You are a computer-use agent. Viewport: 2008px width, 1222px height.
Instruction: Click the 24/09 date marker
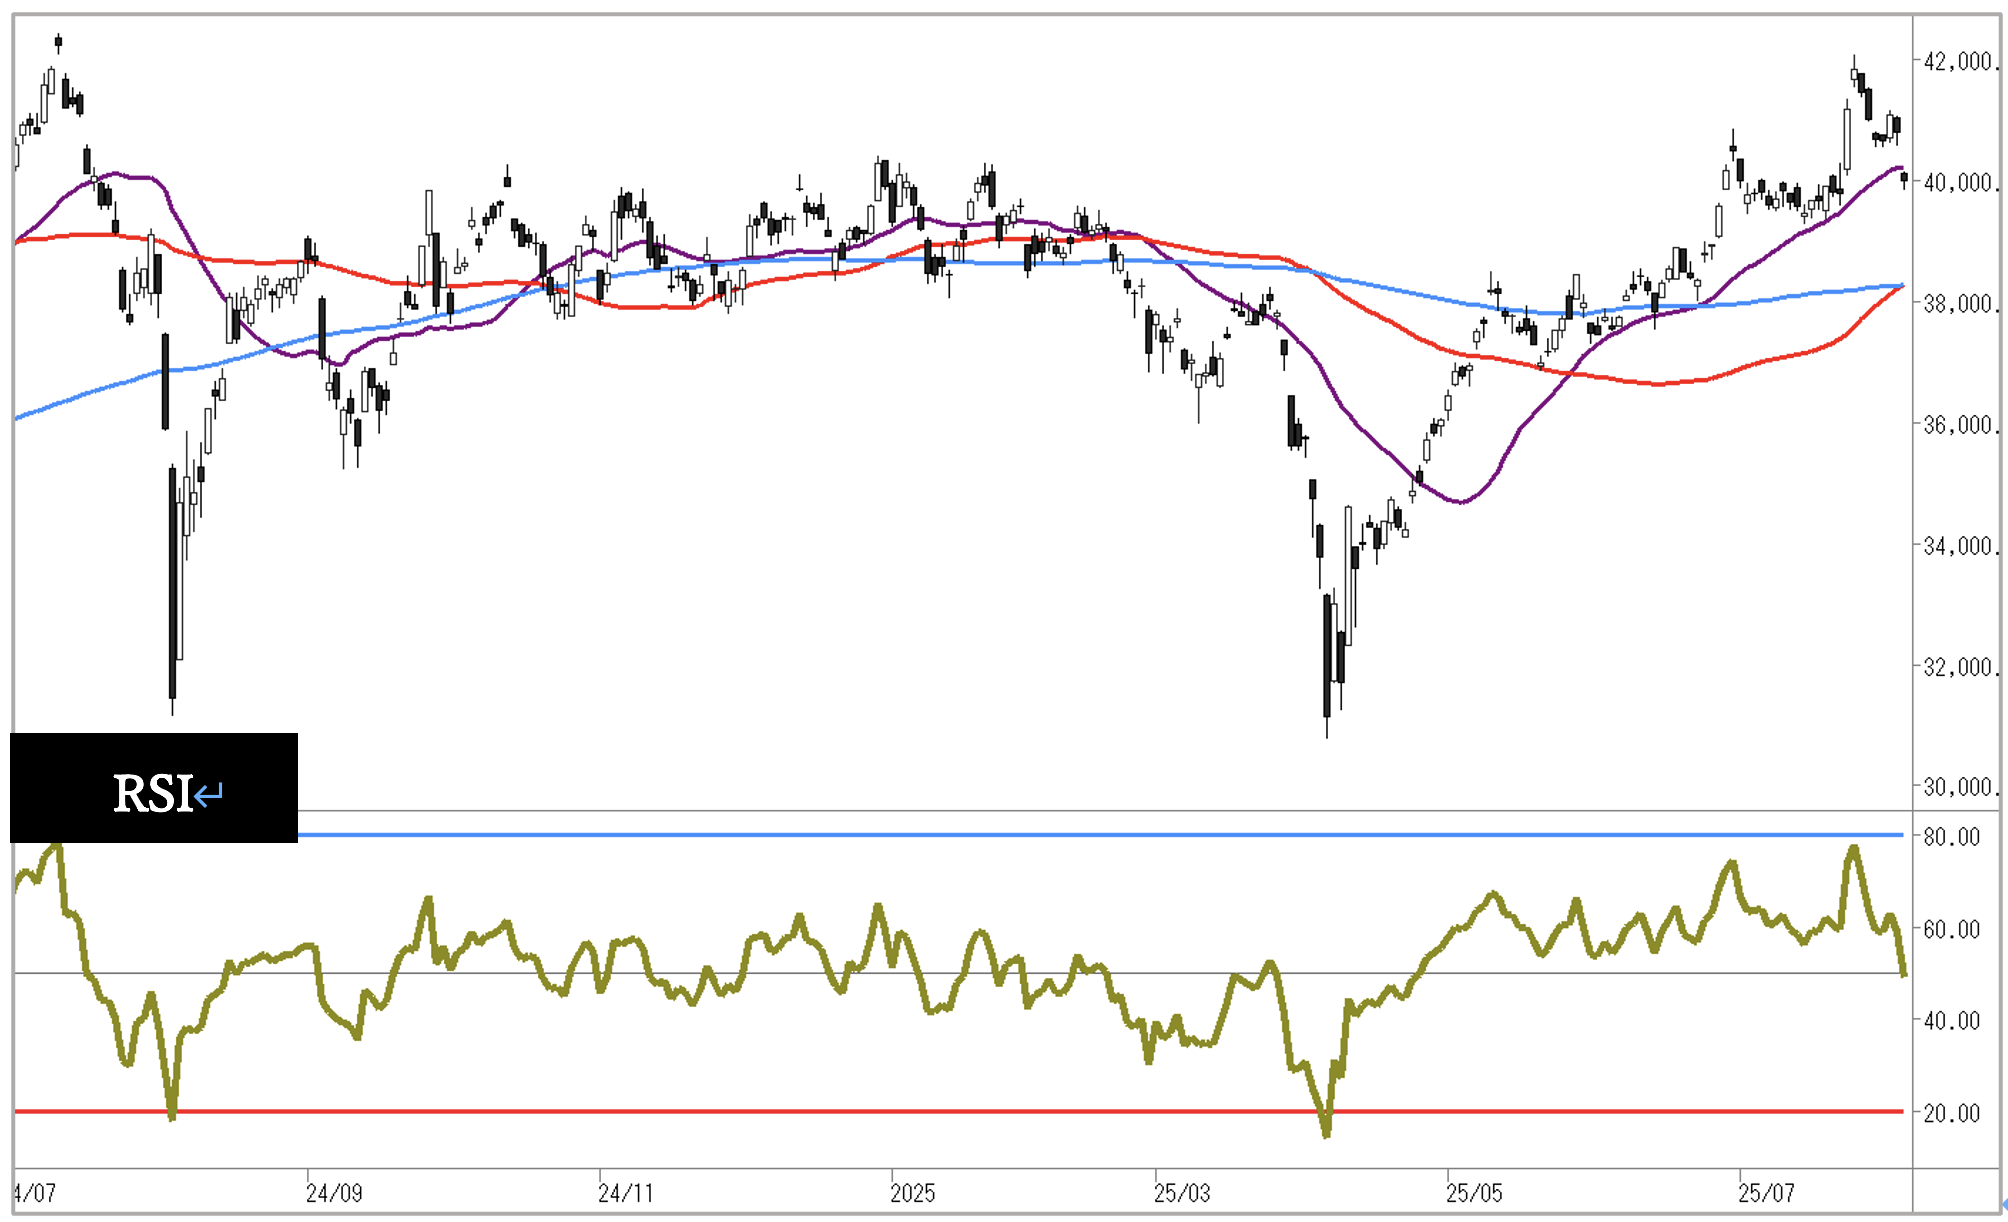[334, 1193]
